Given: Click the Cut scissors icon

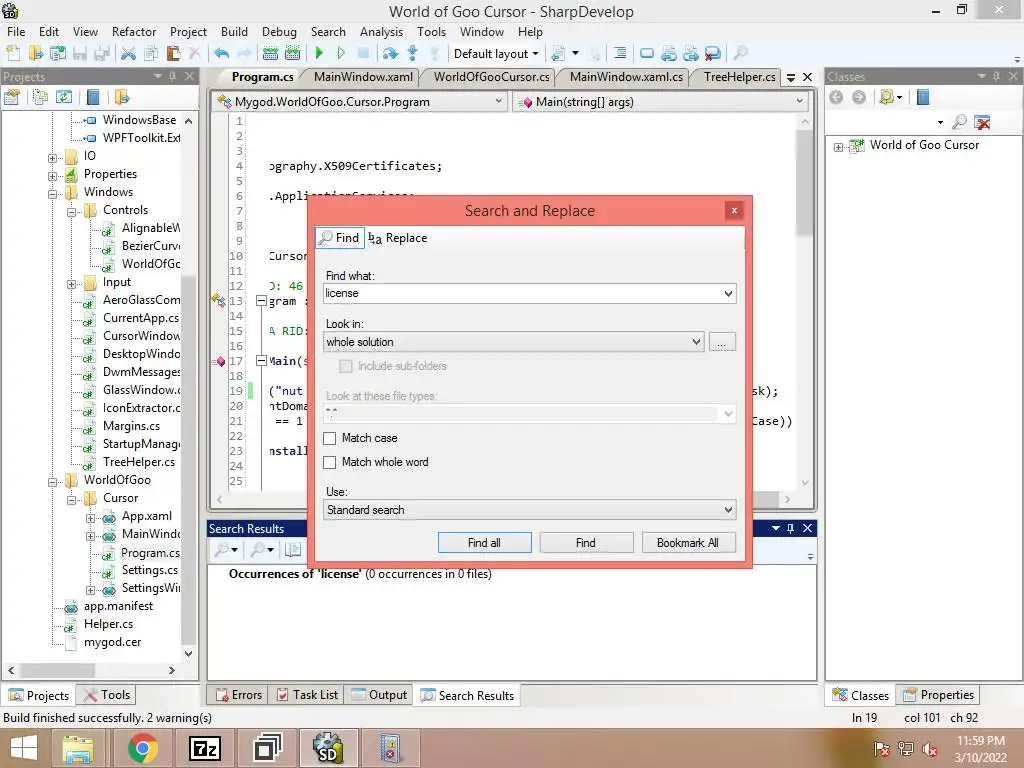Looking at the screenshot, I should [x=128, y=54].
